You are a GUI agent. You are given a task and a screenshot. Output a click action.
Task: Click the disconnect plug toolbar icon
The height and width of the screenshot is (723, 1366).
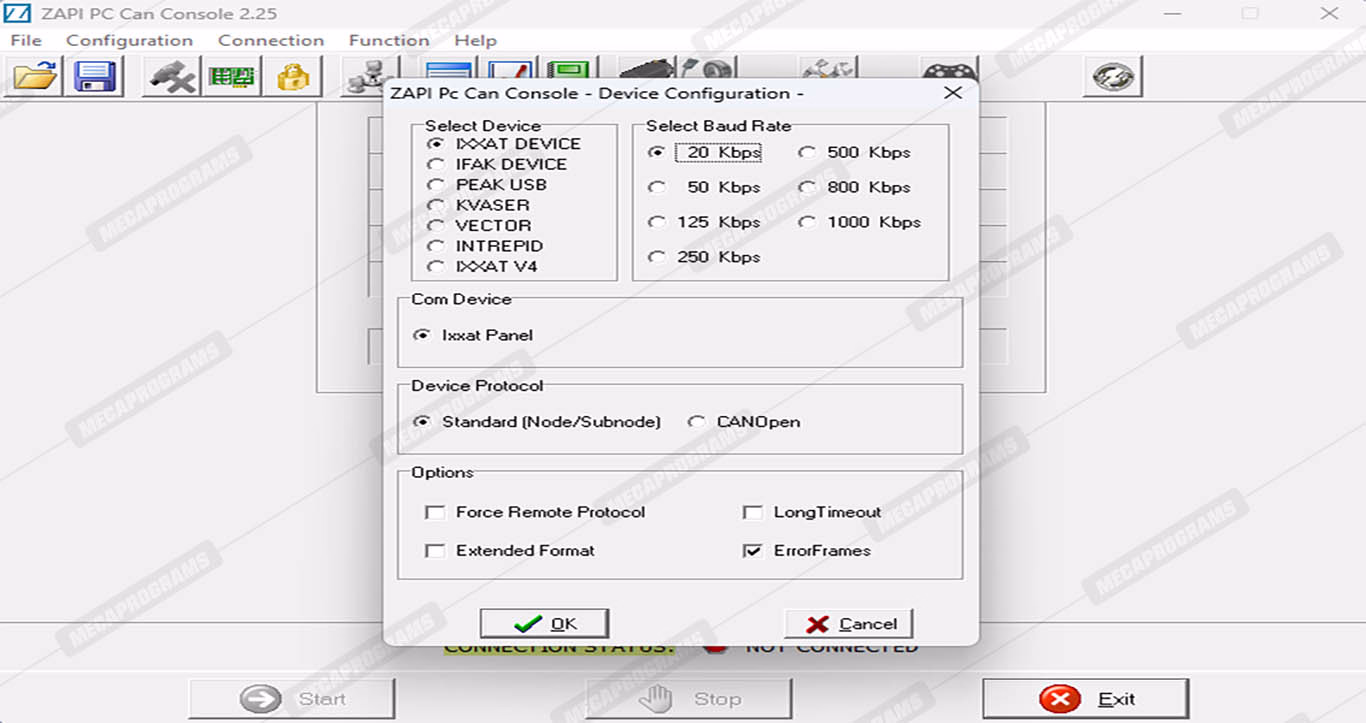[x=172, y=76]
